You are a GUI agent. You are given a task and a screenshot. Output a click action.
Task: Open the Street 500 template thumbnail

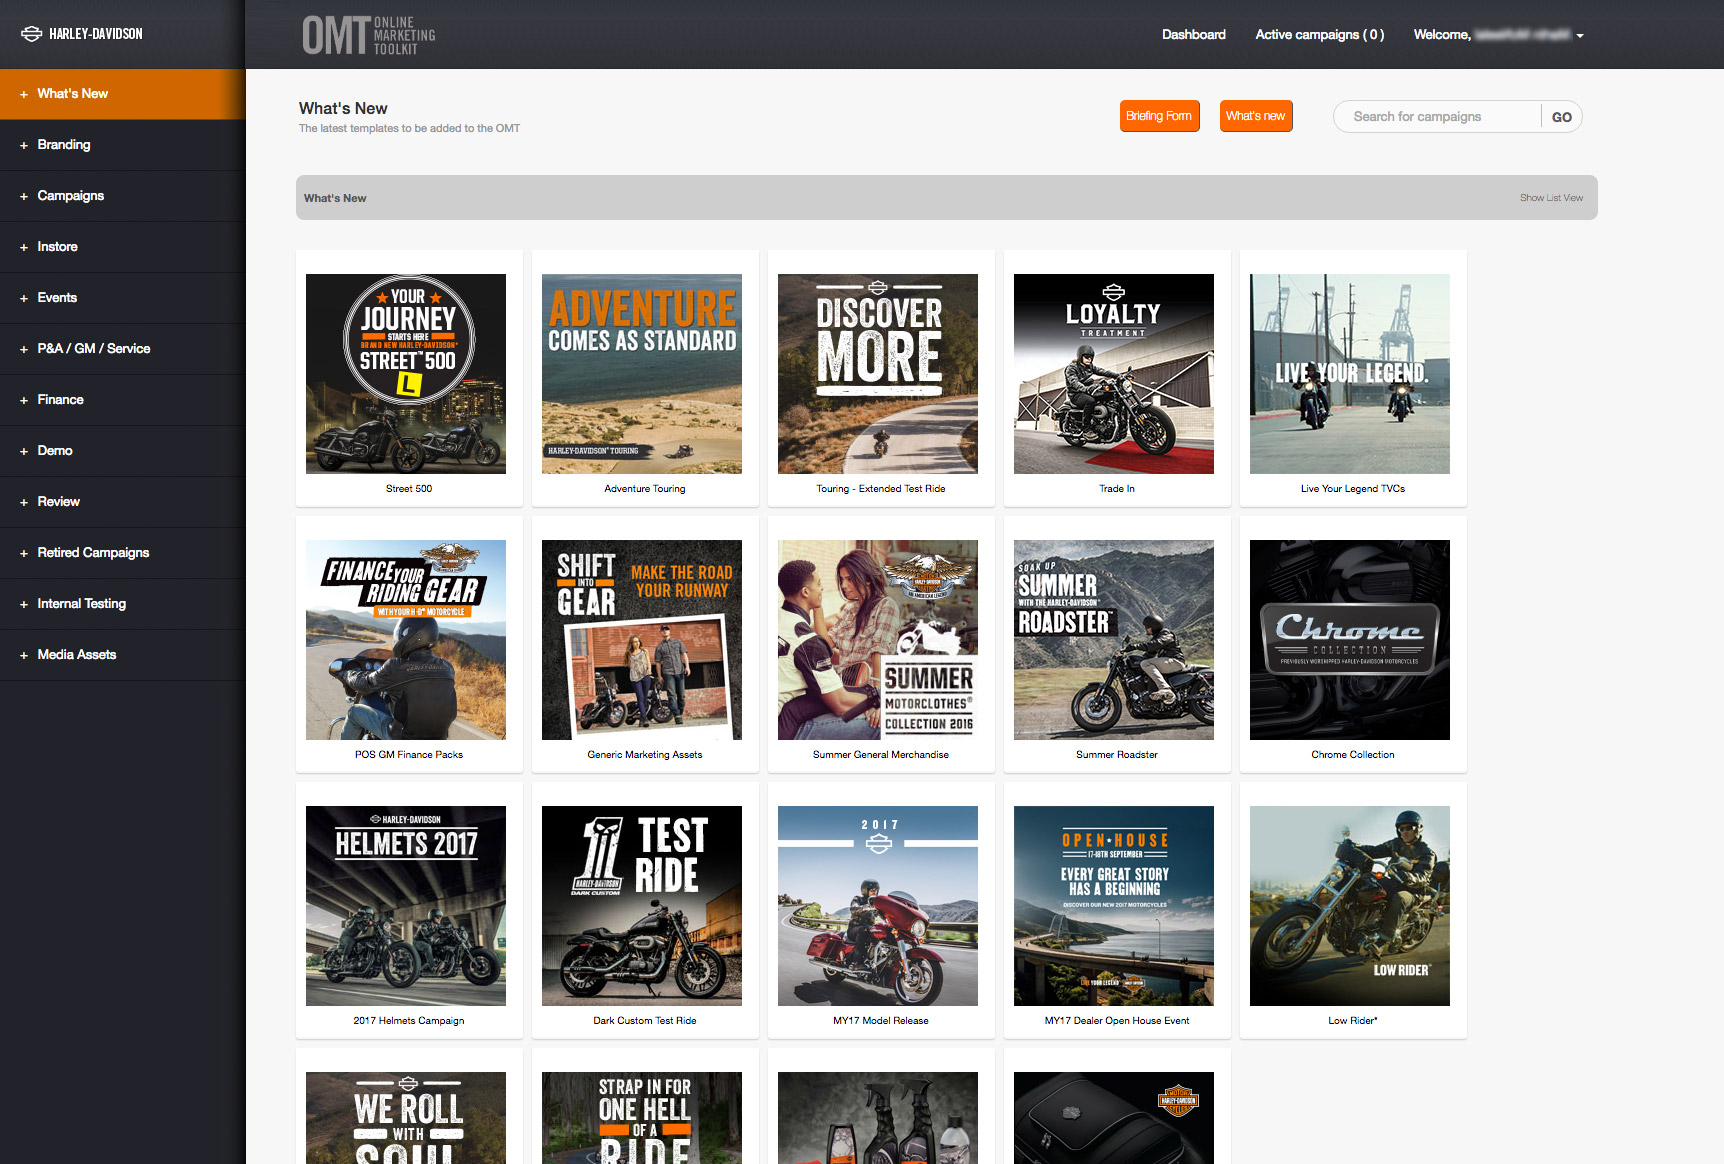[406, 374]
